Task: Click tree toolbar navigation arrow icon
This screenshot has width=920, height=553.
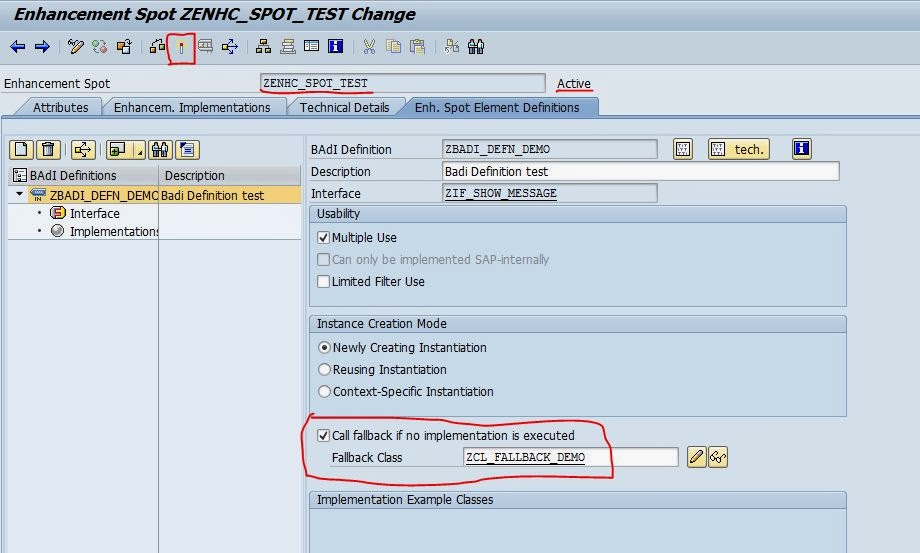Action: [83, 150]
